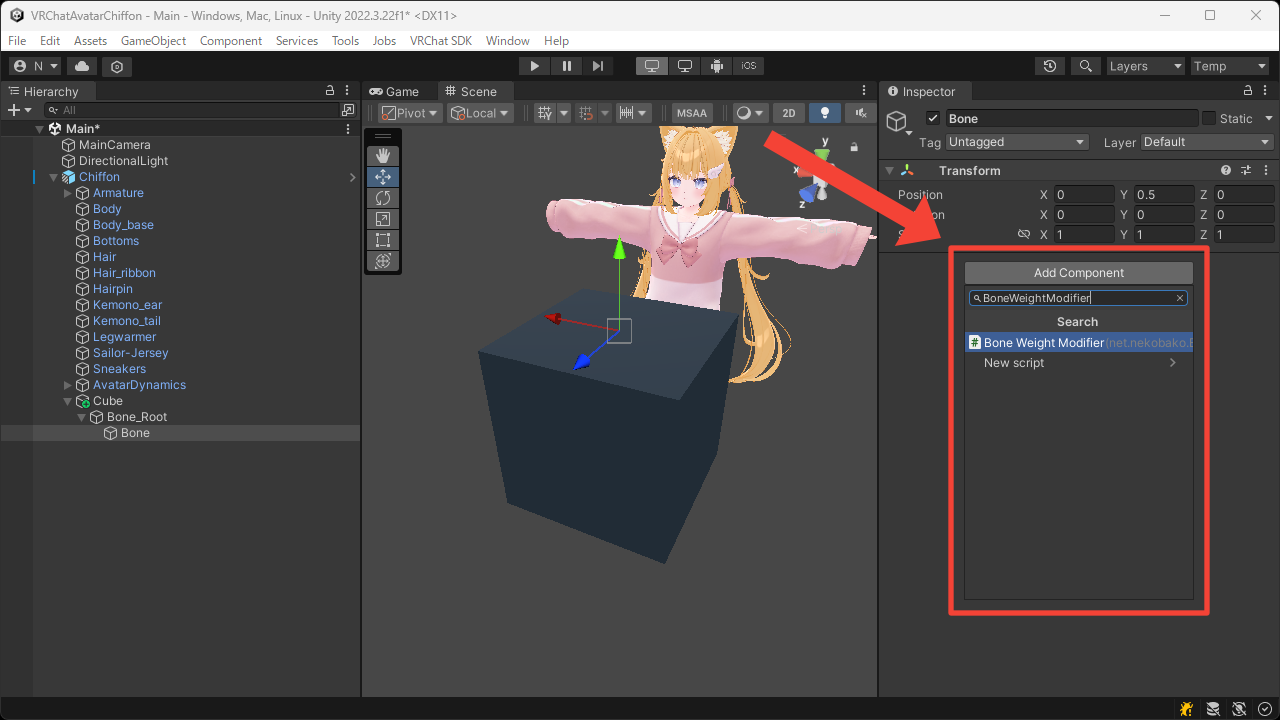Toggle 2D scene view mode
Image resolution: width=1280 pixels, height=720 pixels.
click(788, 113)
